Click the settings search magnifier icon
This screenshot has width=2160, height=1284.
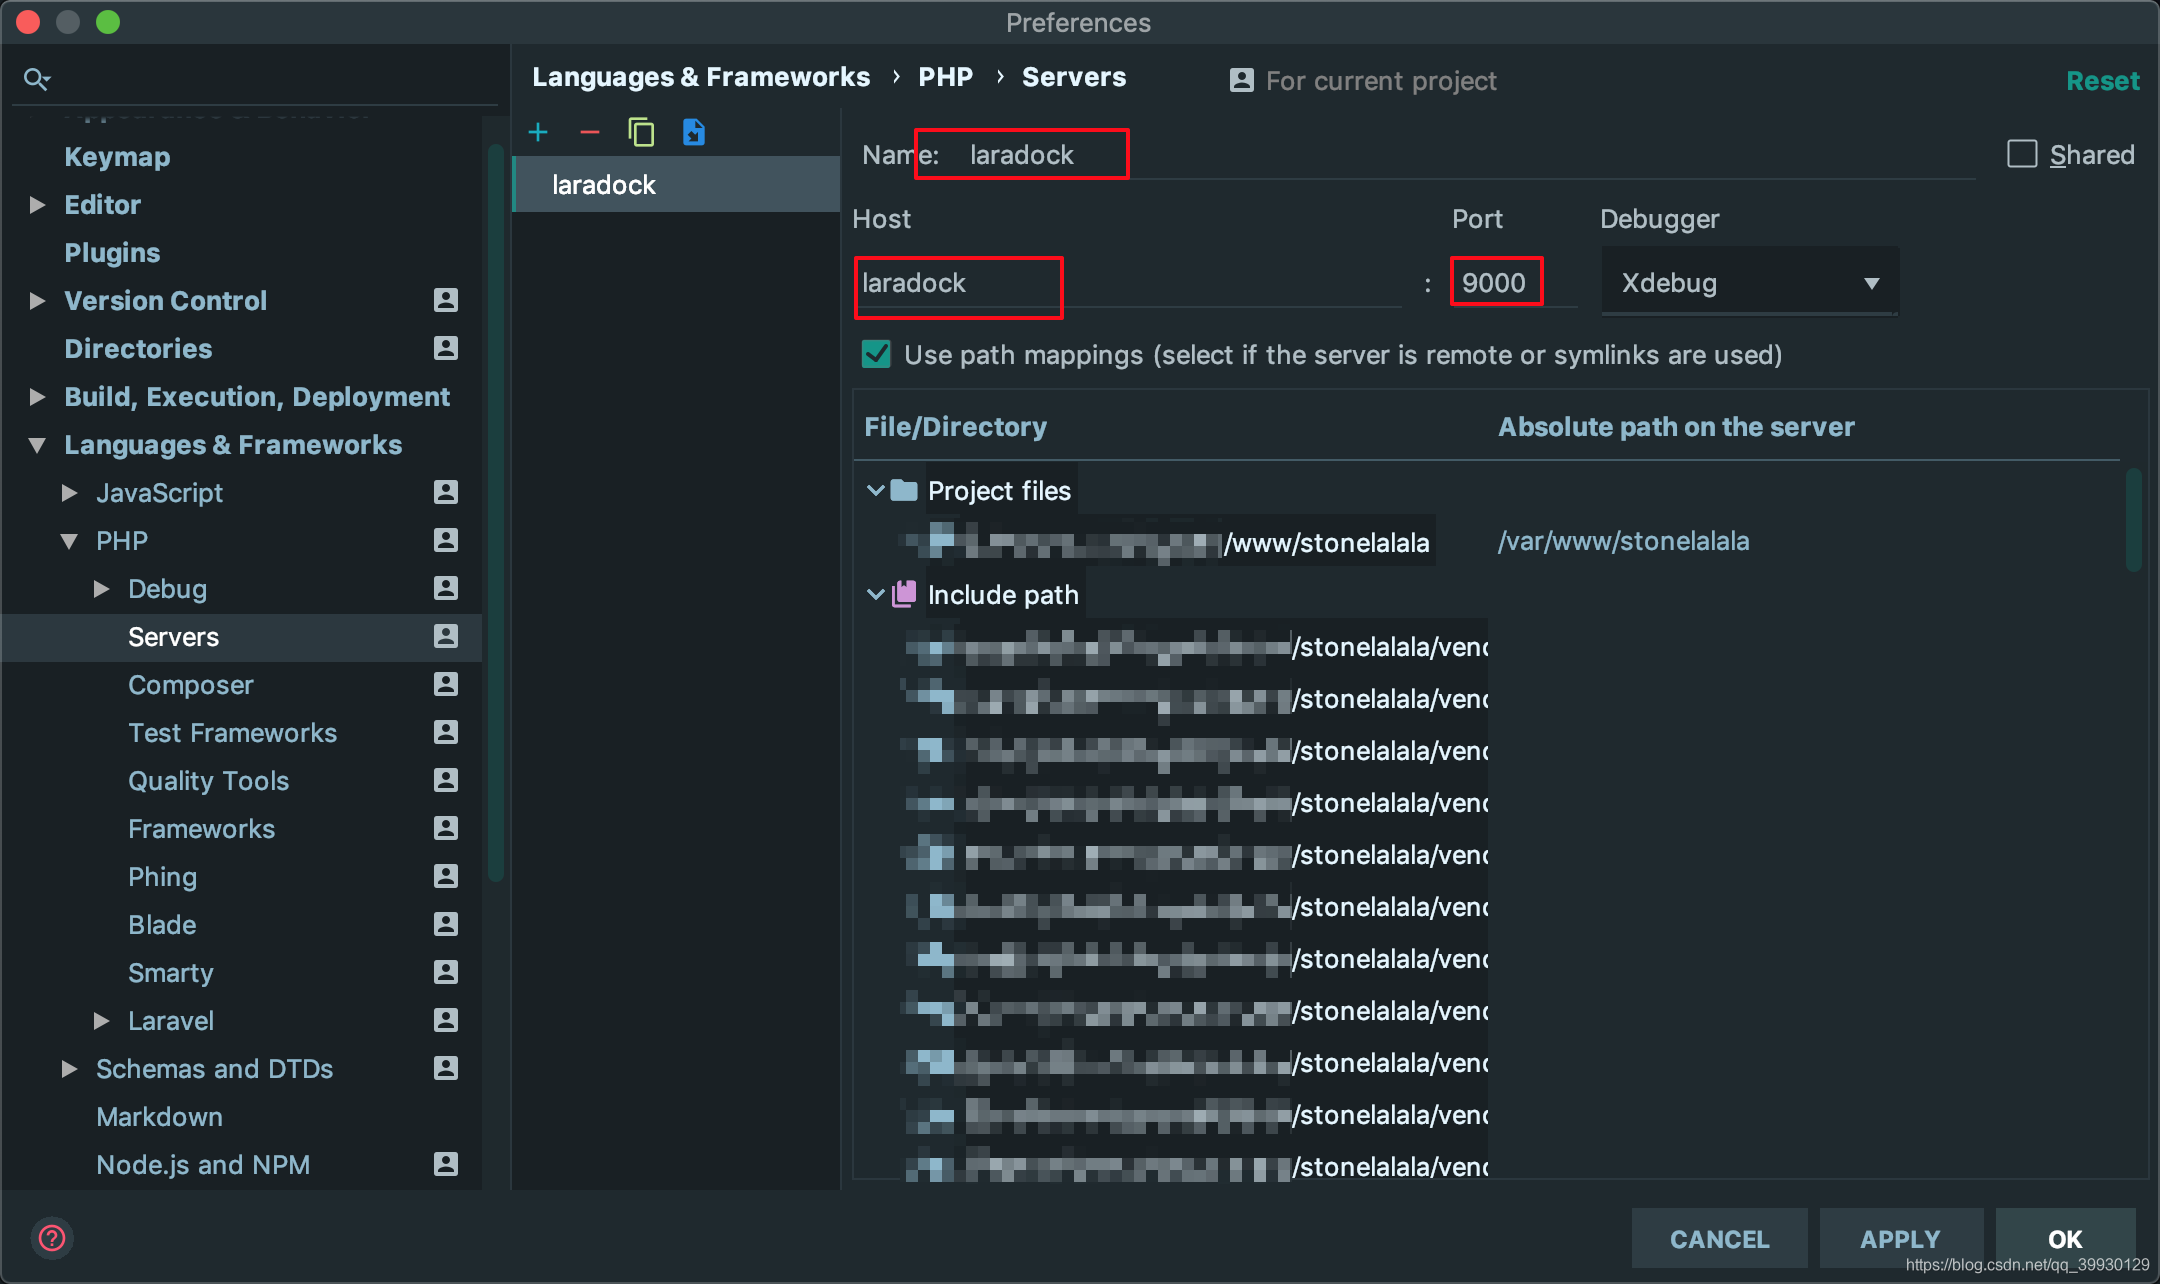click(x=37, y=79)
